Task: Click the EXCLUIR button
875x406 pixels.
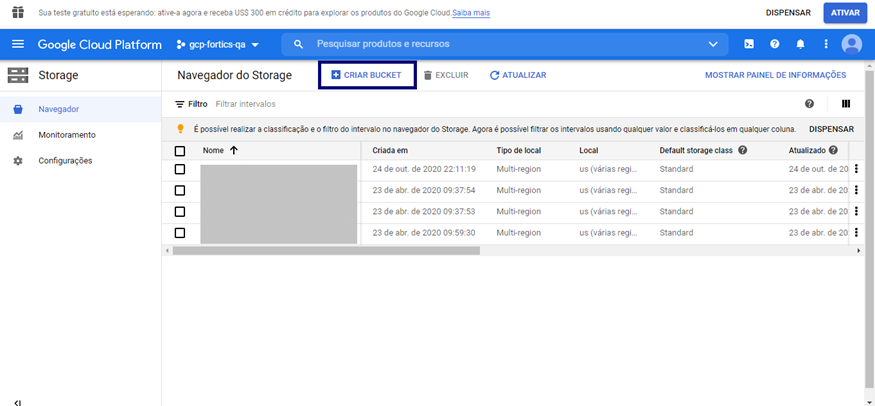Action: (445, 75)
